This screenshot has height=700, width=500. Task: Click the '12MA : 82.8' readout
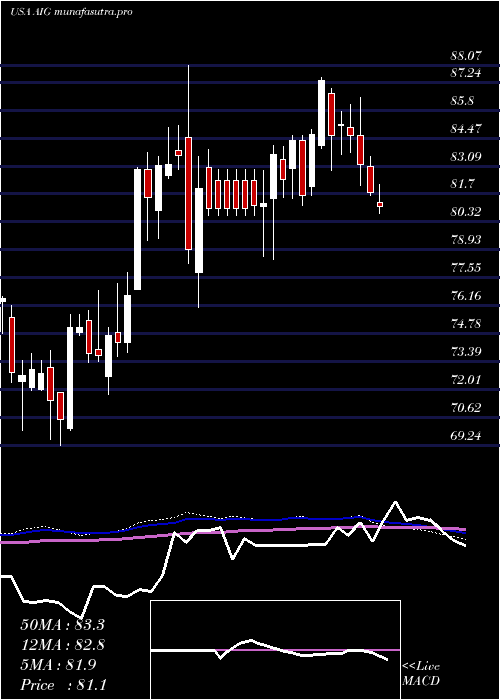coord(62,645)
